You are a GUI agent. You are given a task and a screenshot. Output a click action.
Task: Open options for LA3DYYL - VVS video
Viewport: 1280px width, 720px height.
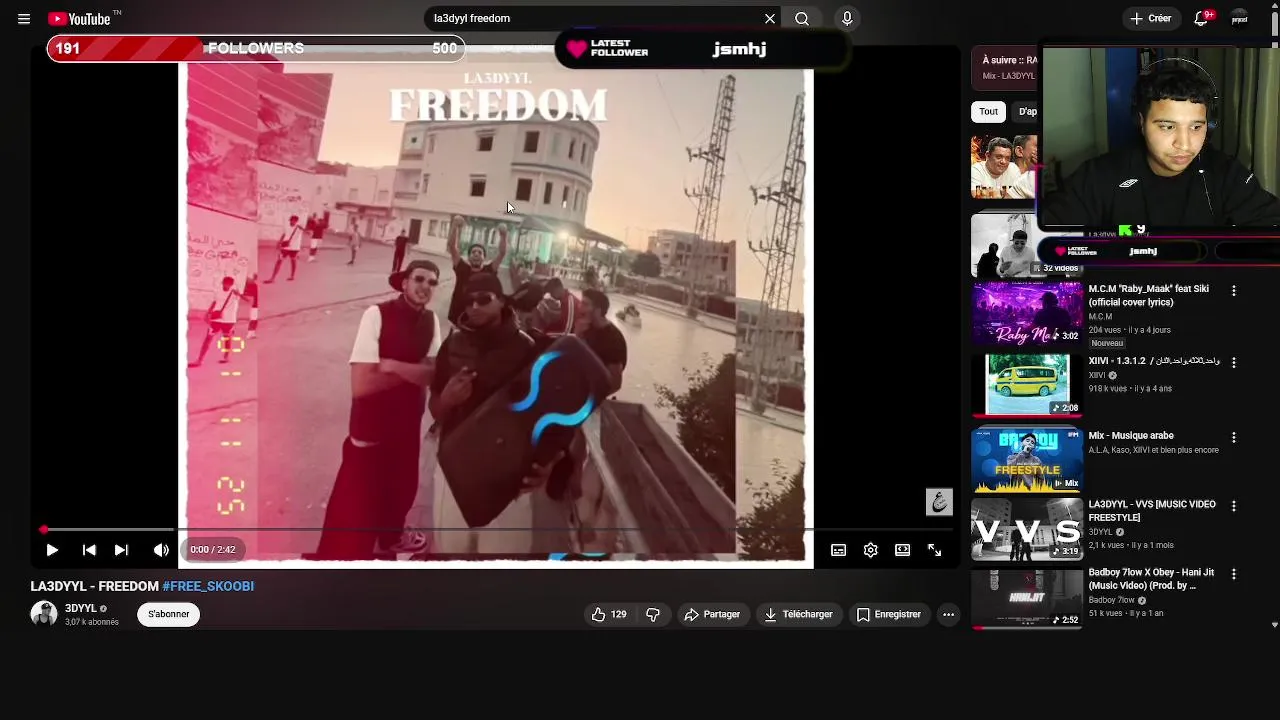tap(1233, 506)
